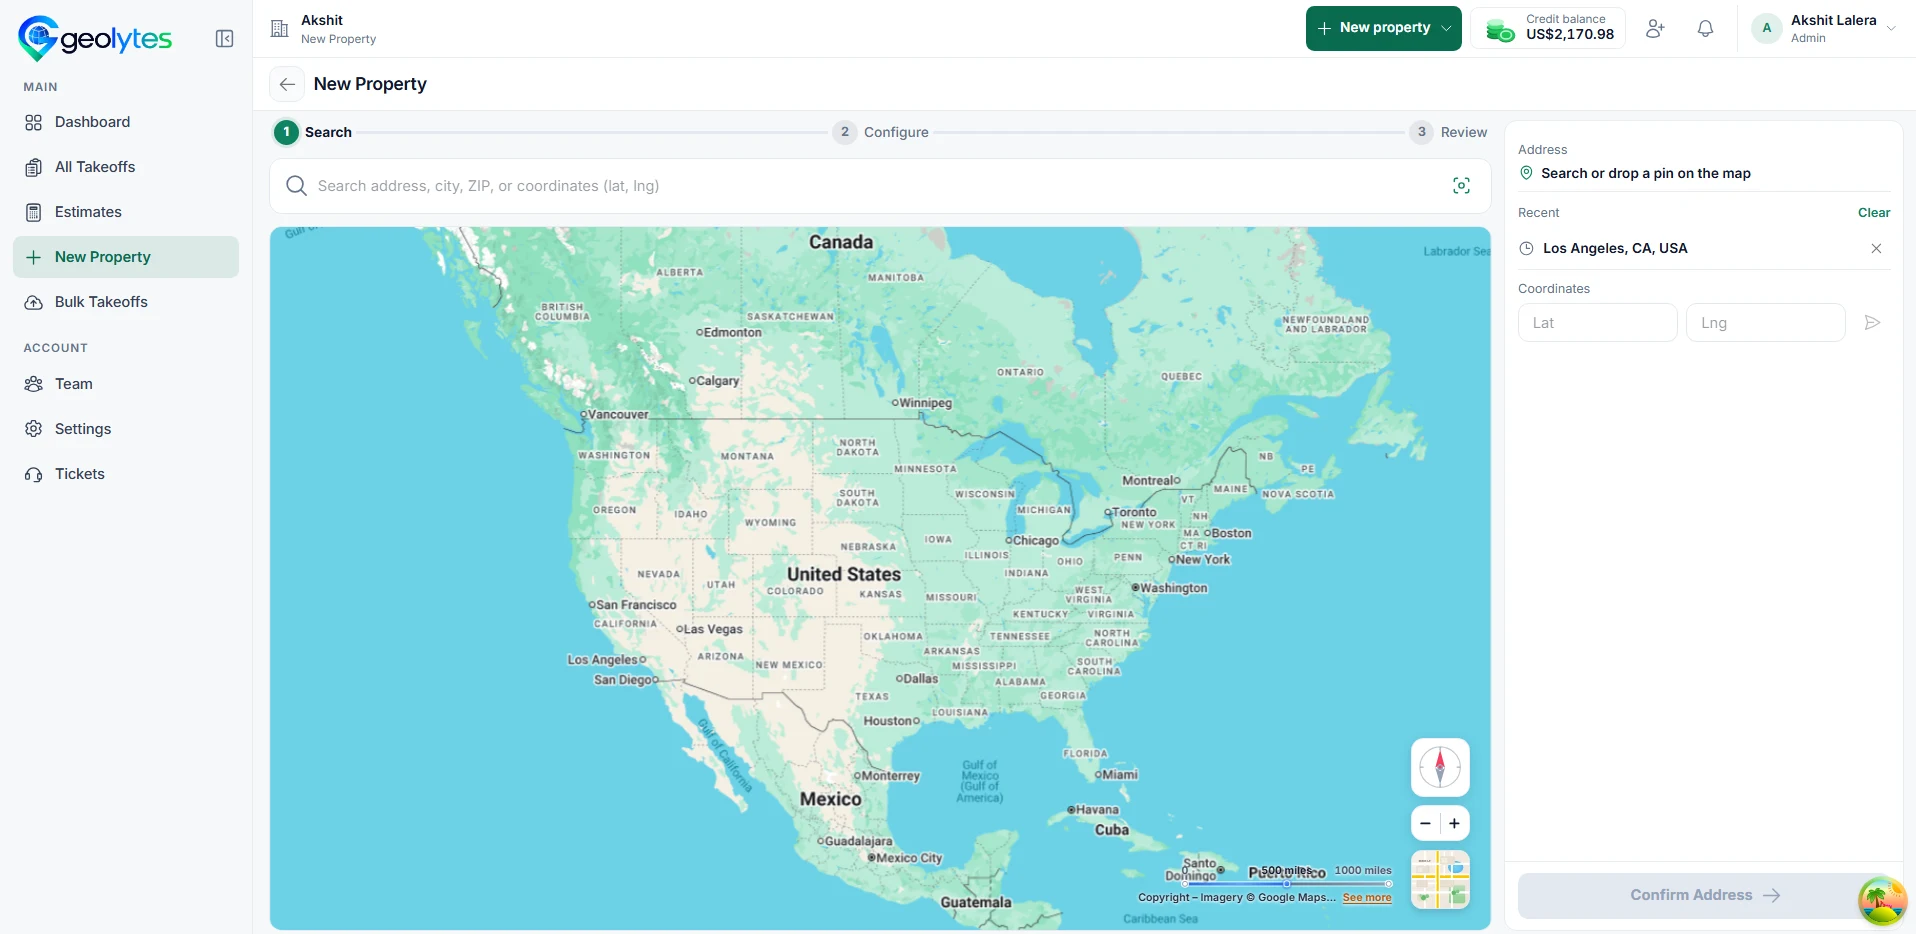This screenshot has width=1916, height=934.
Task: Focus the Lat coordinate field
Action: pyautogui.click(x=1597, y=323)
